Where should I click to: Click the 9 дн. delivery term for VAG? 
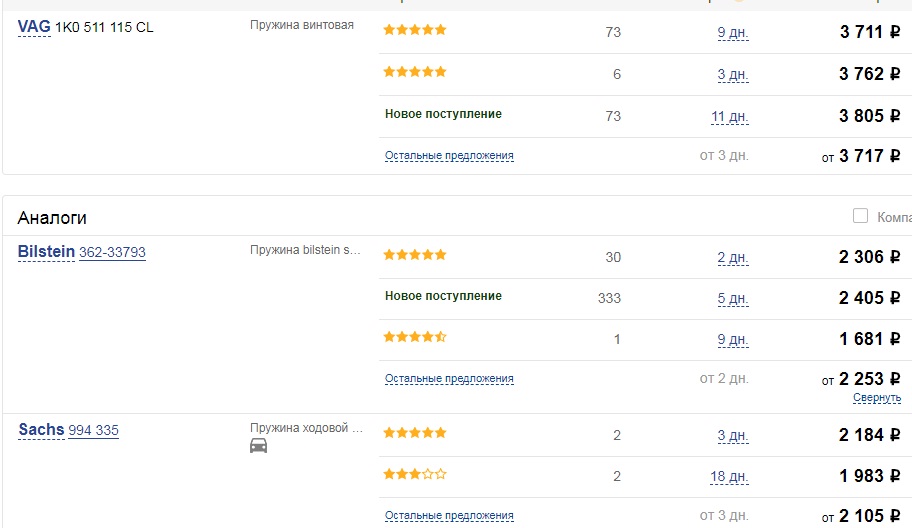click(733, 33)
